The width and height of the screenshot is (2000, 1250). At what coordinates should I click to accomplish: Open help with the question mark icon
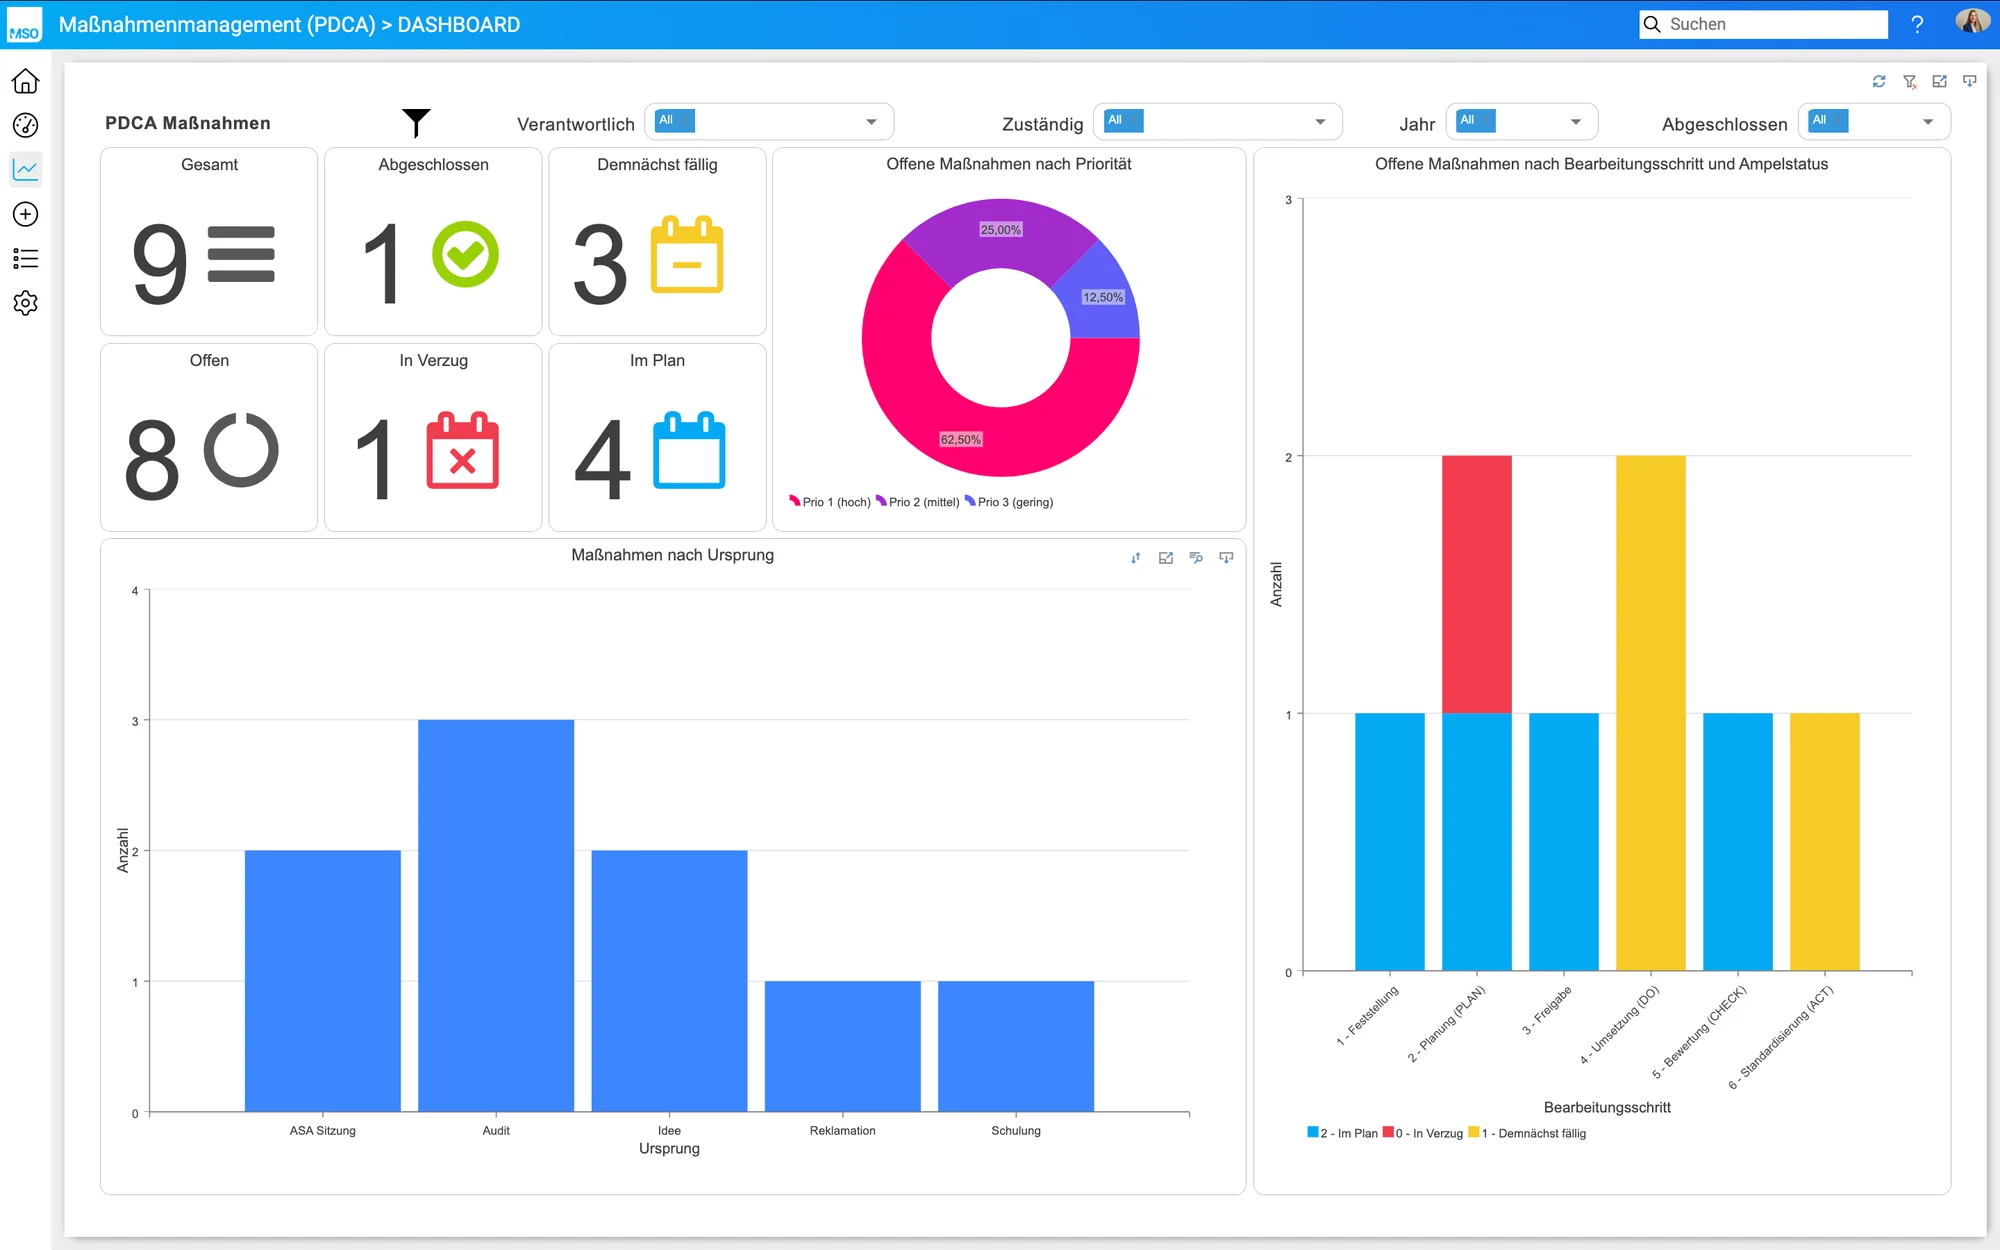pyautogui.click(x=1917, y=24)
